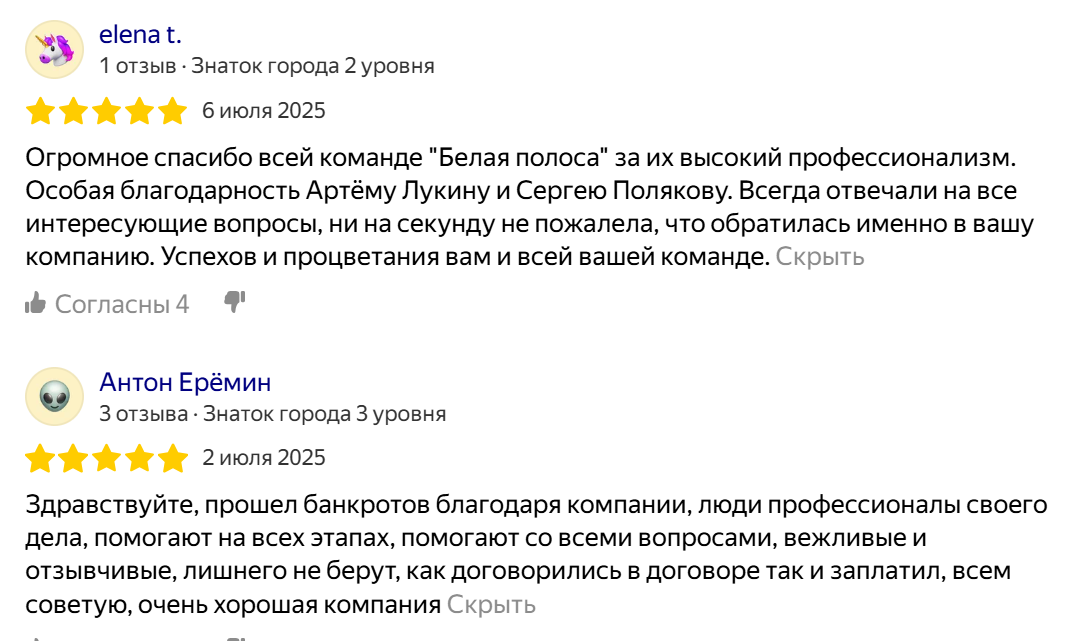Click fifth star of Антон's rating
The image size is (1078, 641).
pyautogui.click(x=172, y=459)
